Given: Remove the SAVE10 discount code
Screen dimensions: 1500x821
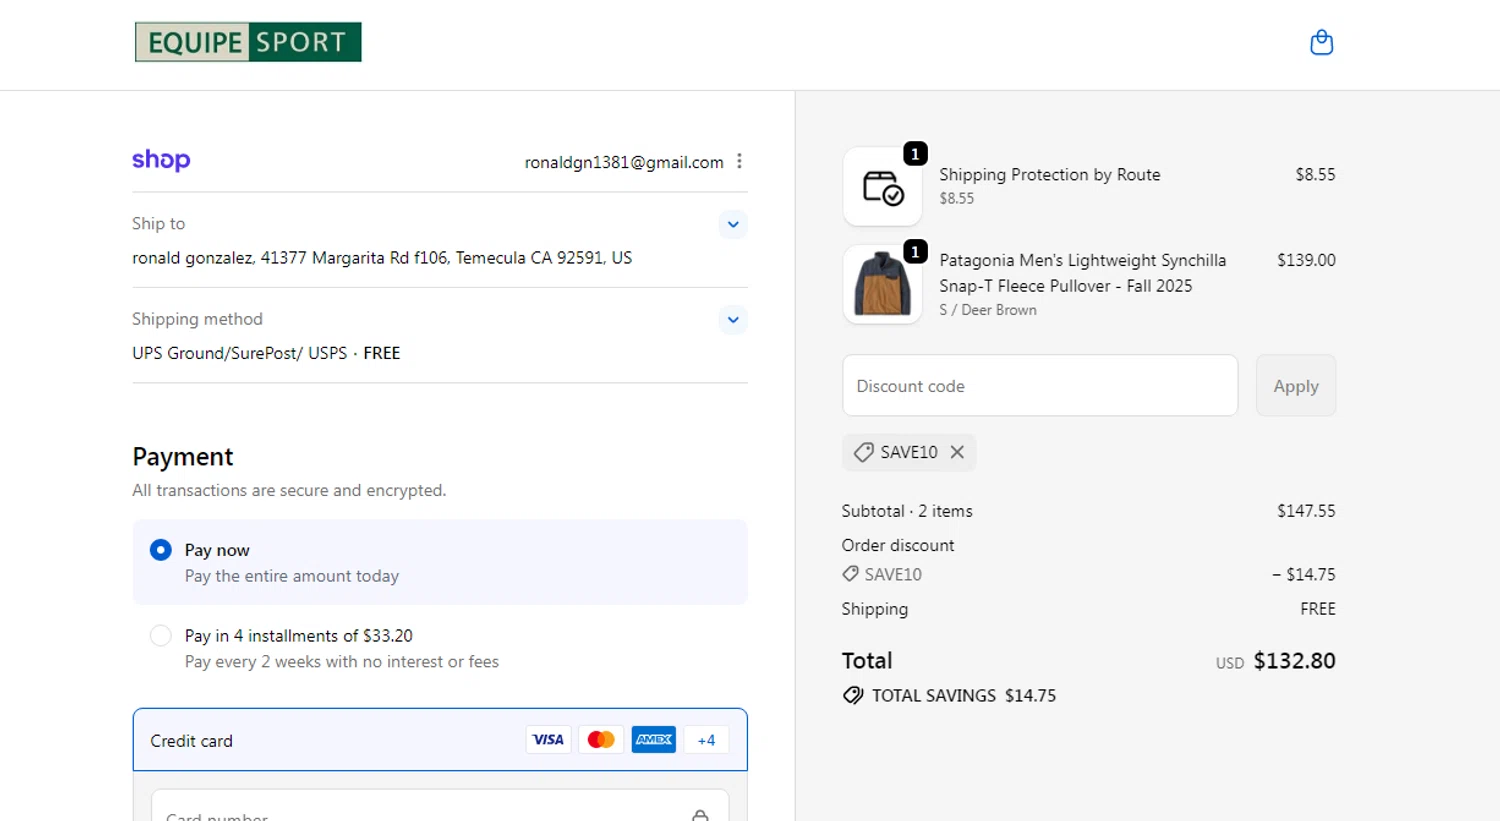Looking at the screenshot, I should pyautogui.click(x=957, y=452).
